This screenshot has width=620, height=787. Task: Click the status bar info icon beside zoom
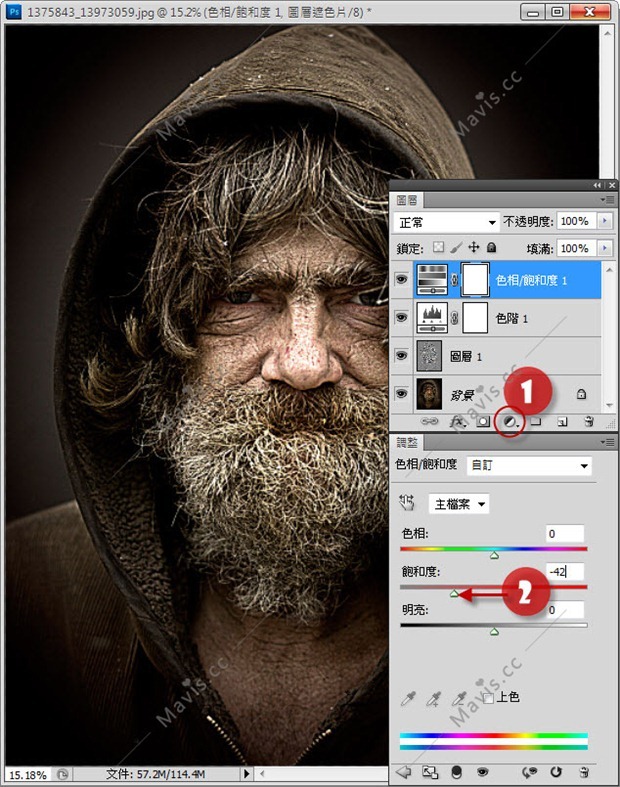(x=62, y=774)
